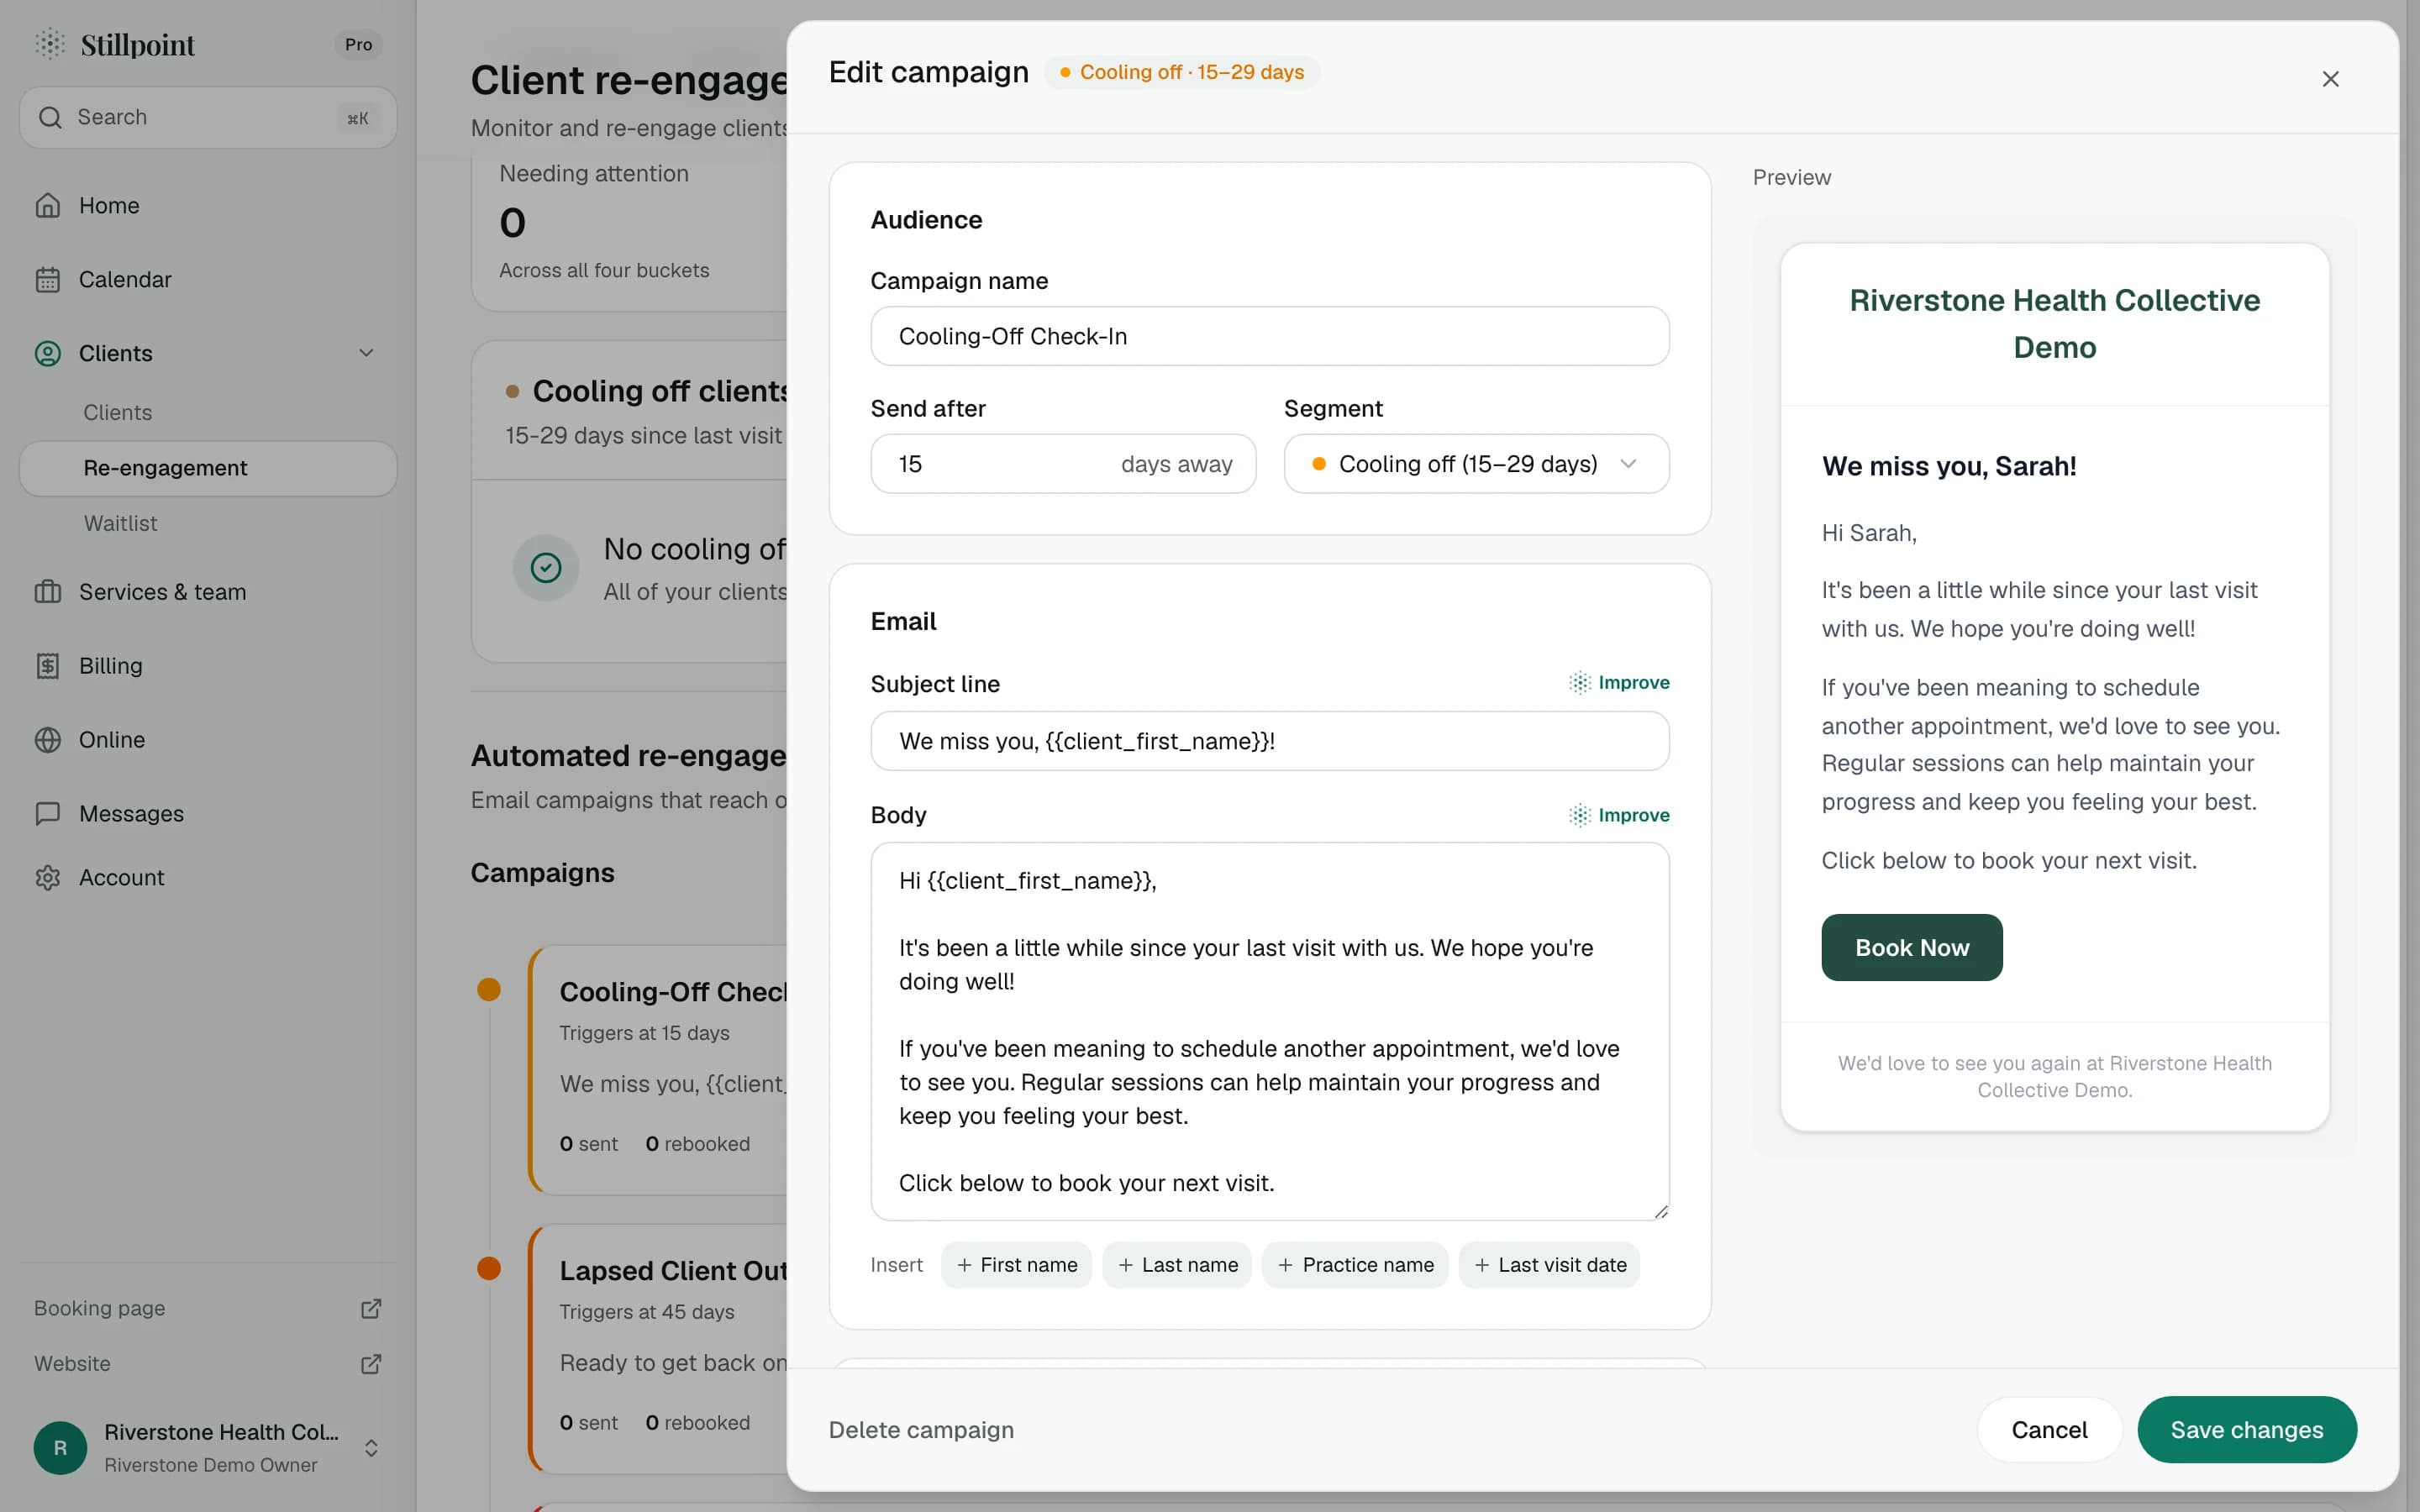The width and height of the screenshot is (2420, 1512).
Task: Click the Messages chat bubble icon
Action: point(48,813)
